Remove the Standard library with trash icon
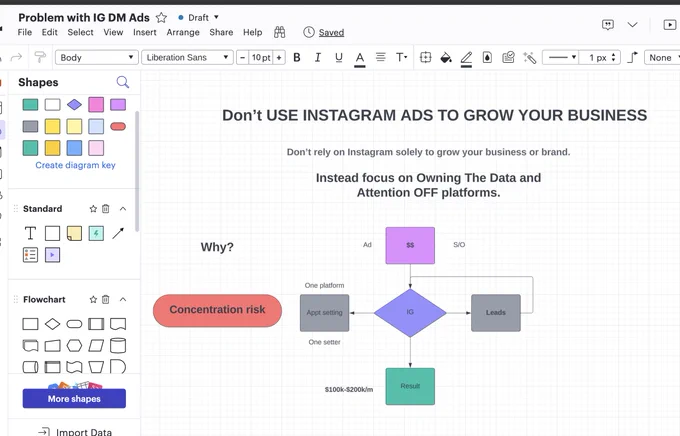Screen dimensions: 680x436 105,209
